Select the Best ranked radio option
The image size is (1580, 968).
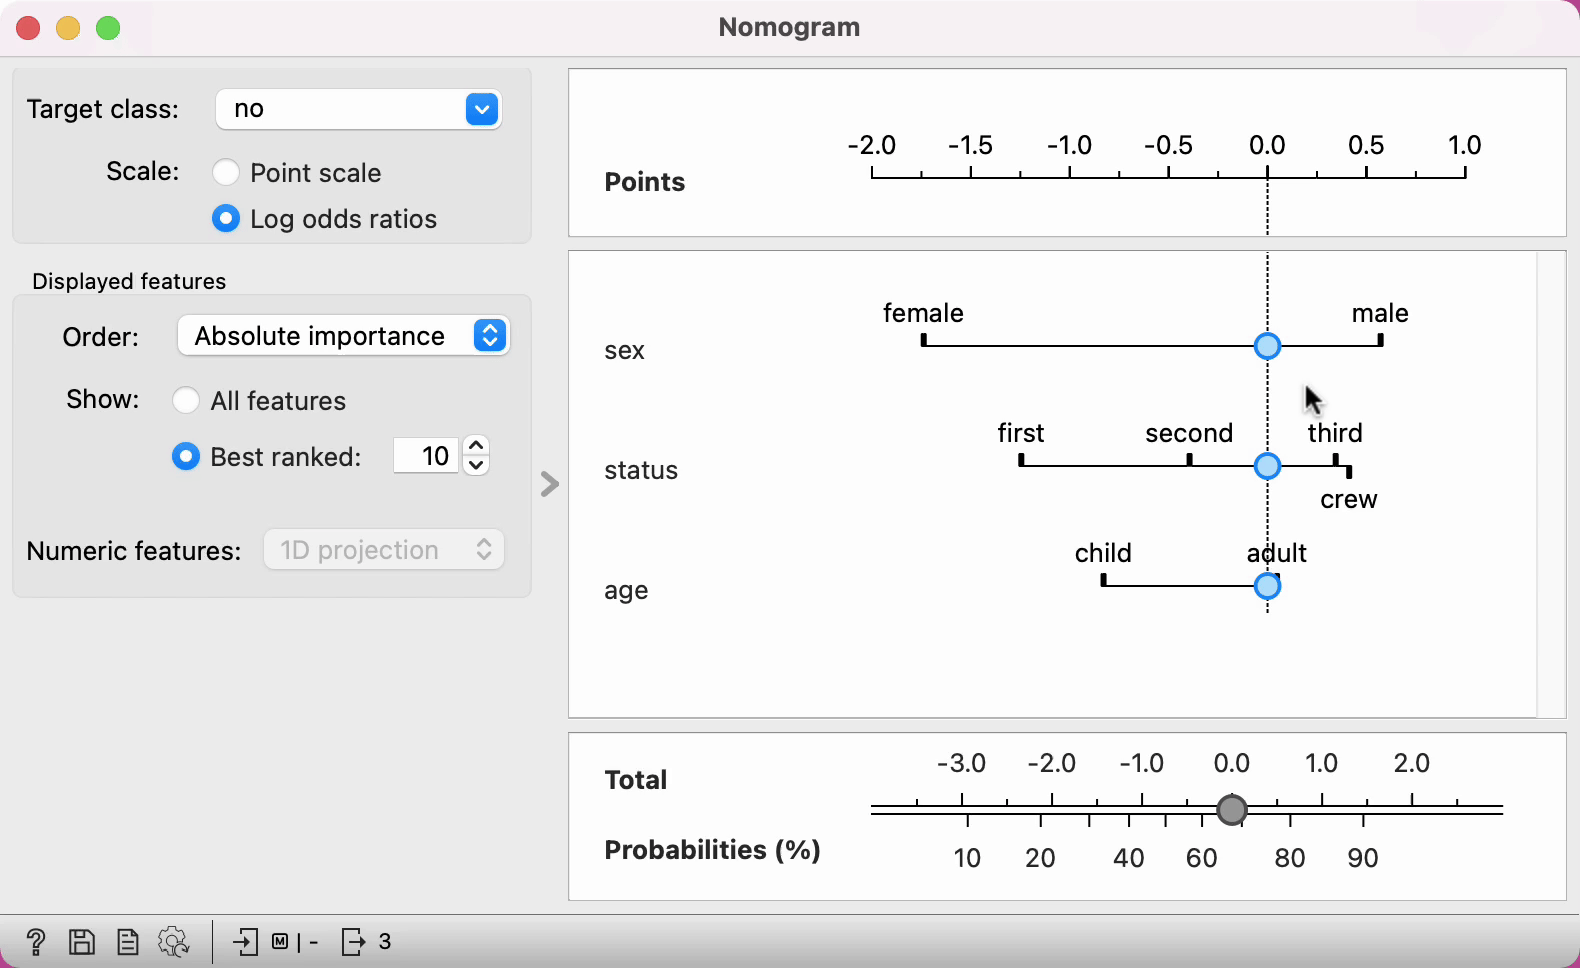[186, 457]
